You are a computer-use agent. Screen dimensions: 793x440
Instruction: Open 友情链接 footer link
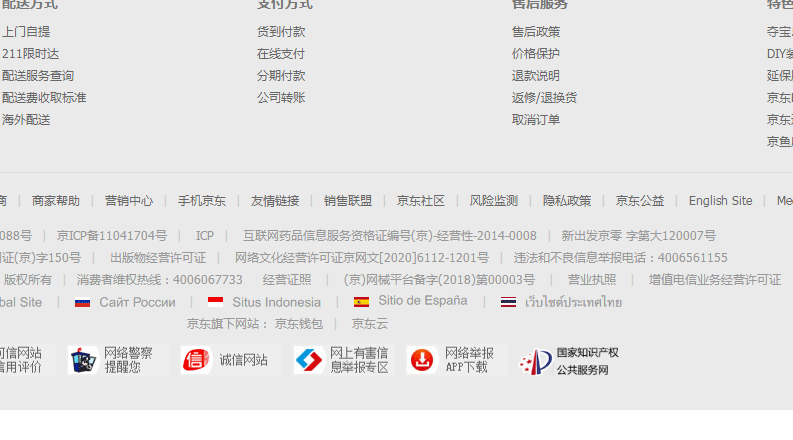point(275,201)
